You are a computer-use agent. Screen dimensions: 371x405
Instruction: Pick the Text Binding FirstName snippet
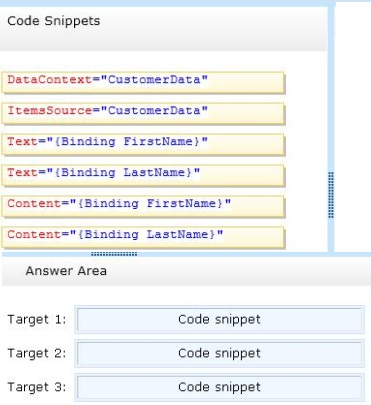point(143,144)
